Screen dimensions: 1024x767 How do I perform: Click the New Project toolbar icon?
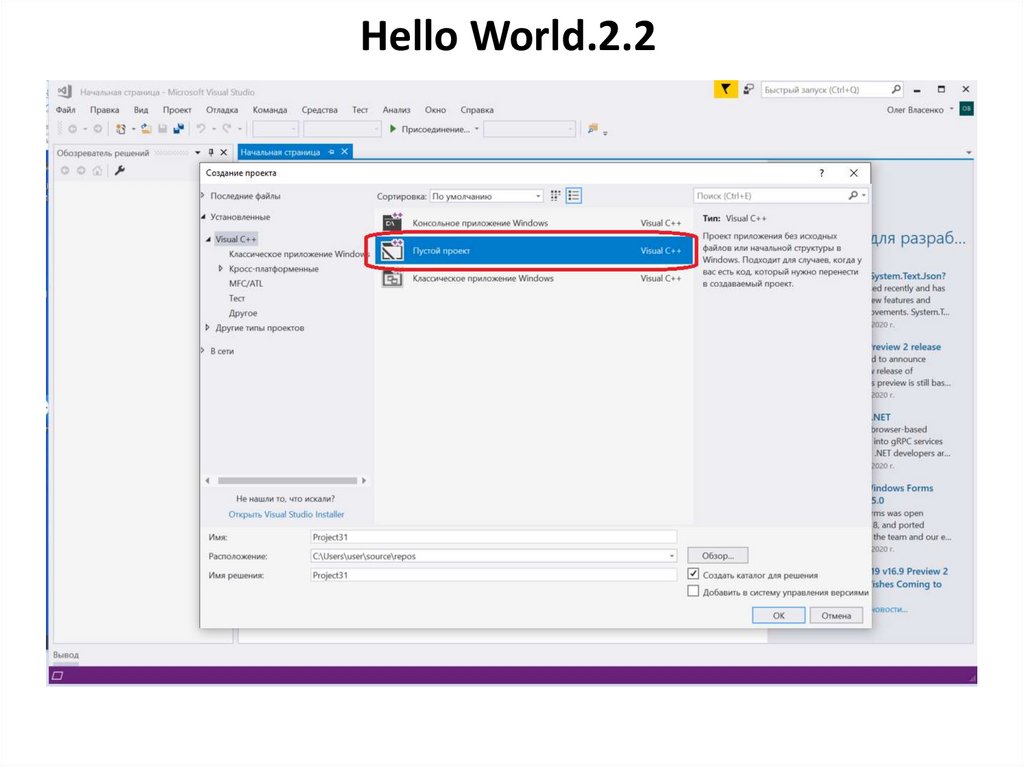(121, 129)
